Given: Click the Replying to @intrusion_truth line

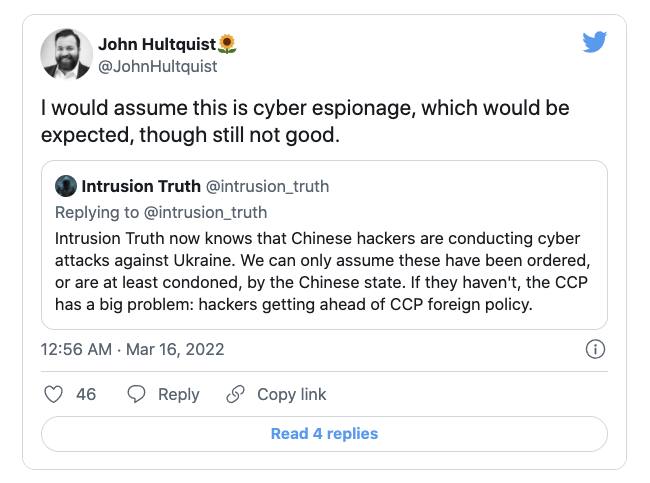Looking at the screenshot, I should pos(161,212).
